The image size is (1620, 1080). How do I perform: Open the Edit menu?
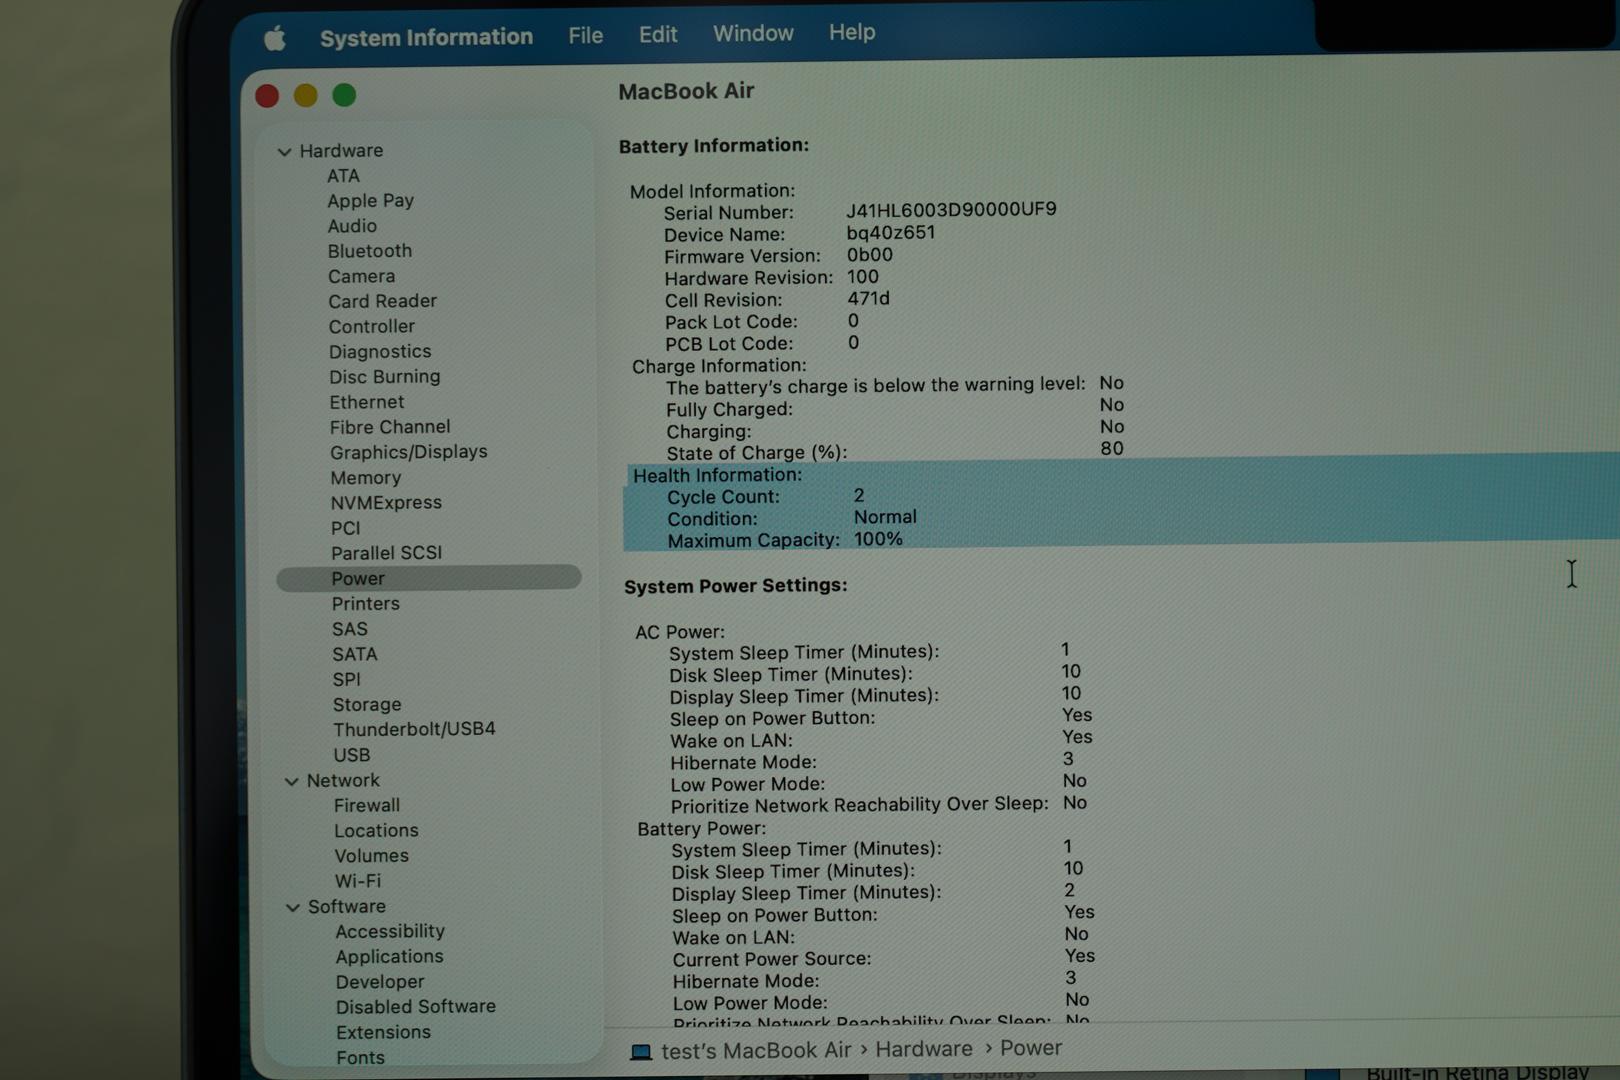pyautogui.click(x=658, y=35)
